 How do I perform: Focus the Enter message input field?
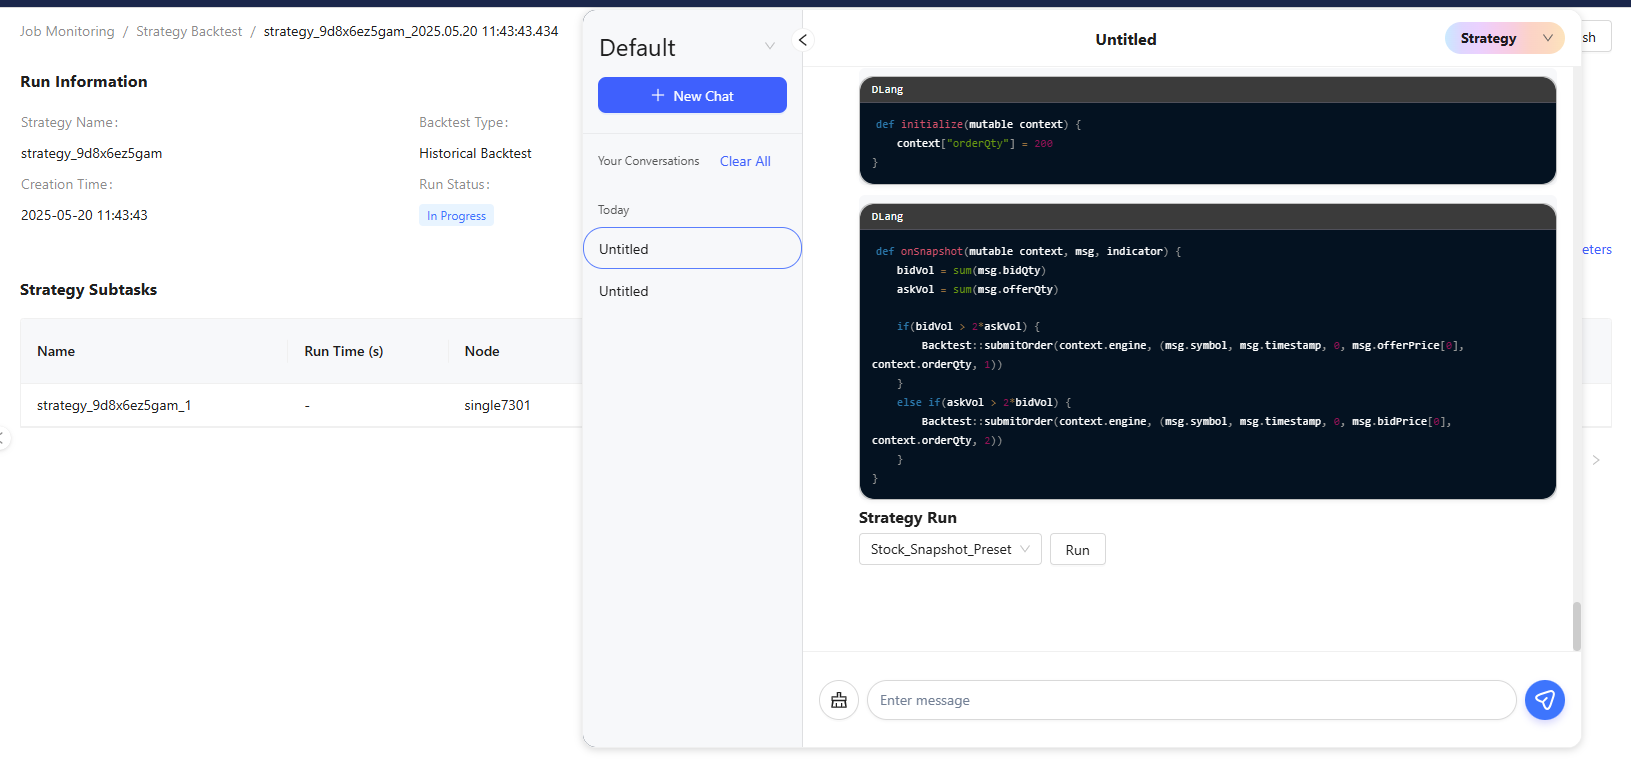point(1191,700)
